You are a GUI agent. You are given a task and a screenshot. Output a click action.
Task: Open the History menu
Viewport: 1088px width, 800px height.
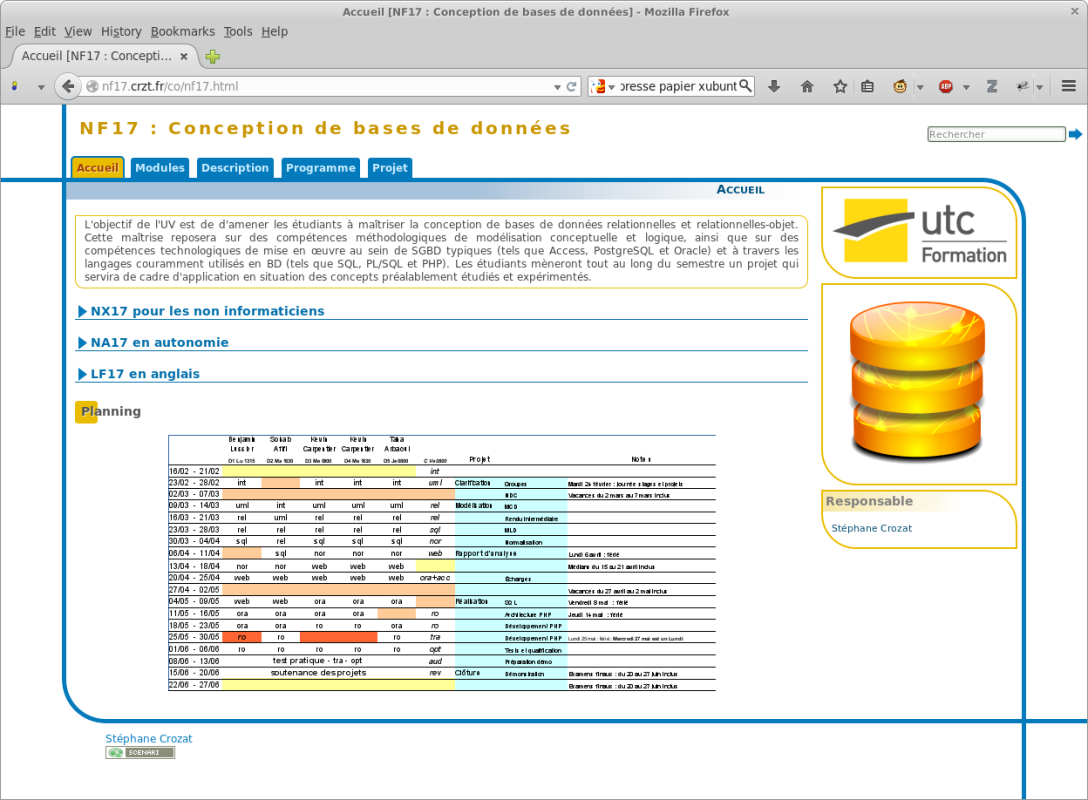click(121, 31)
